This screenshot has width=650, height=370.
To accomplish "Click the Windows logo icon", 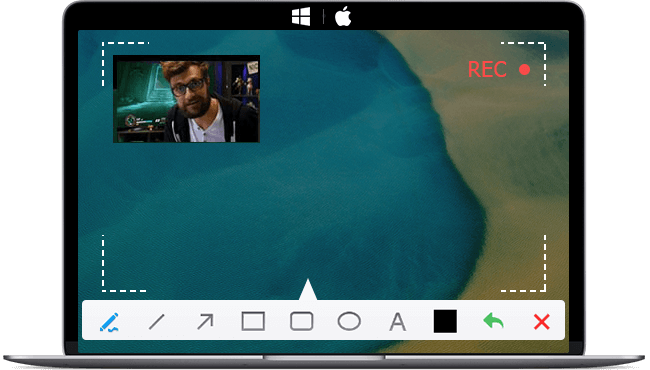I will (x=301, y=17).
